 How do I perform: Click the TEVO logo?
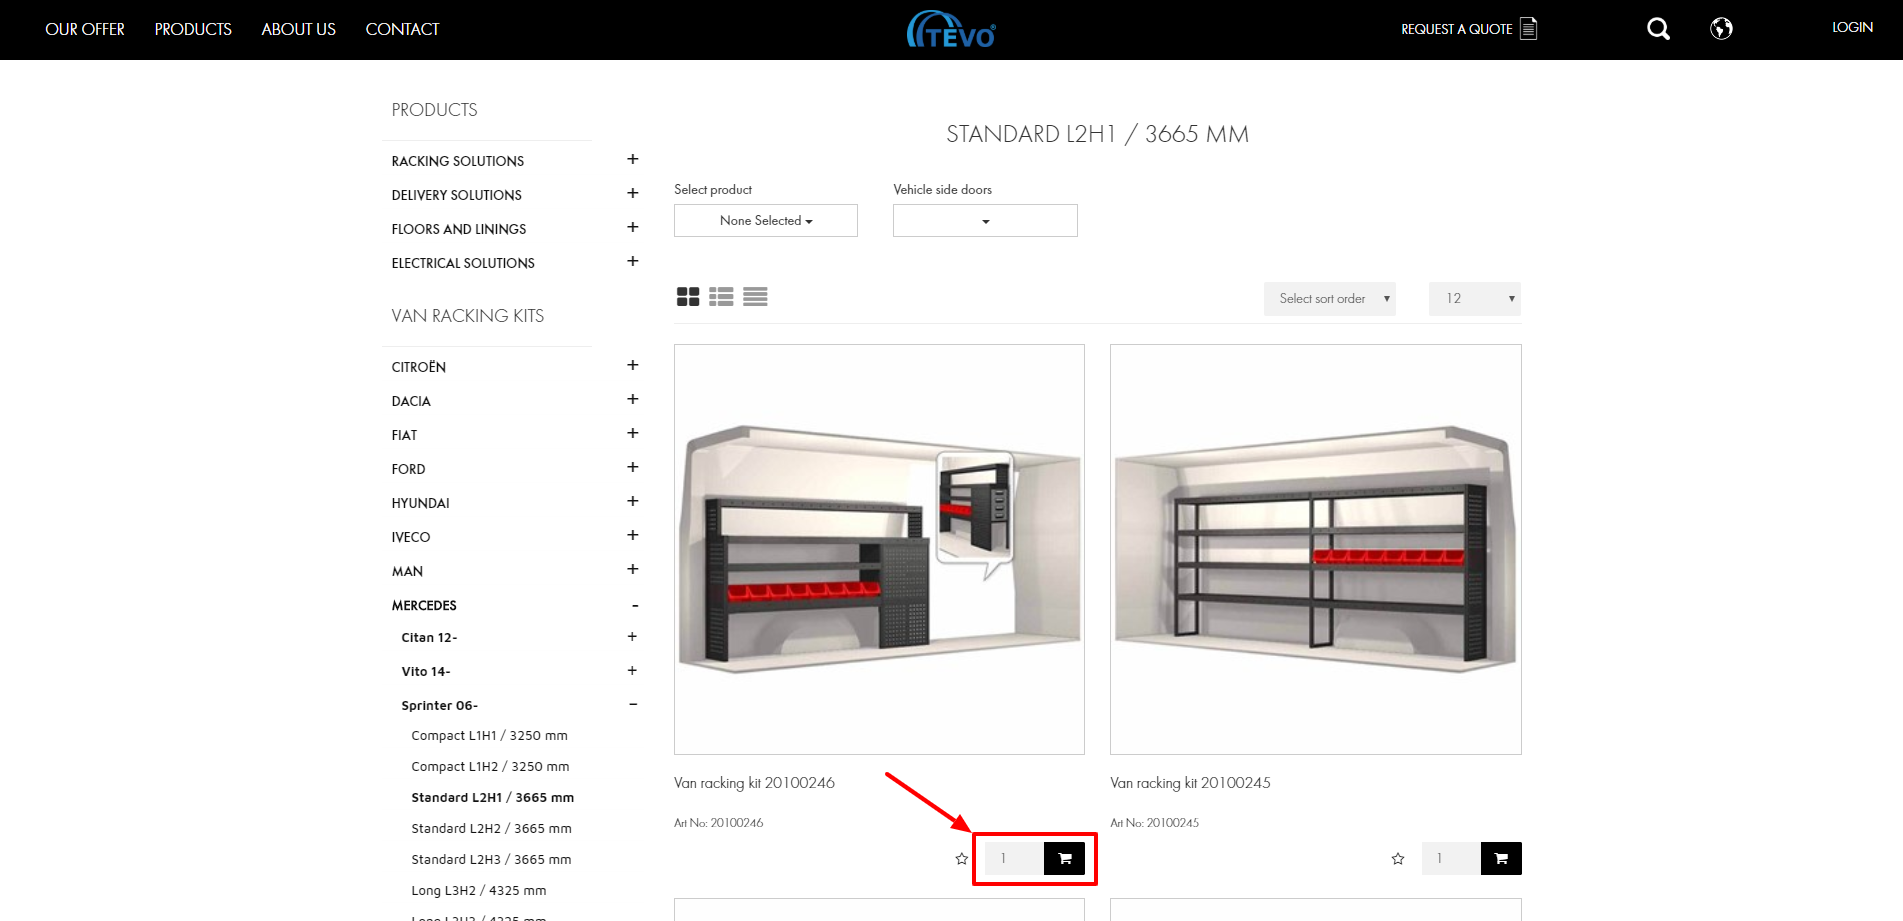(951, 30)
